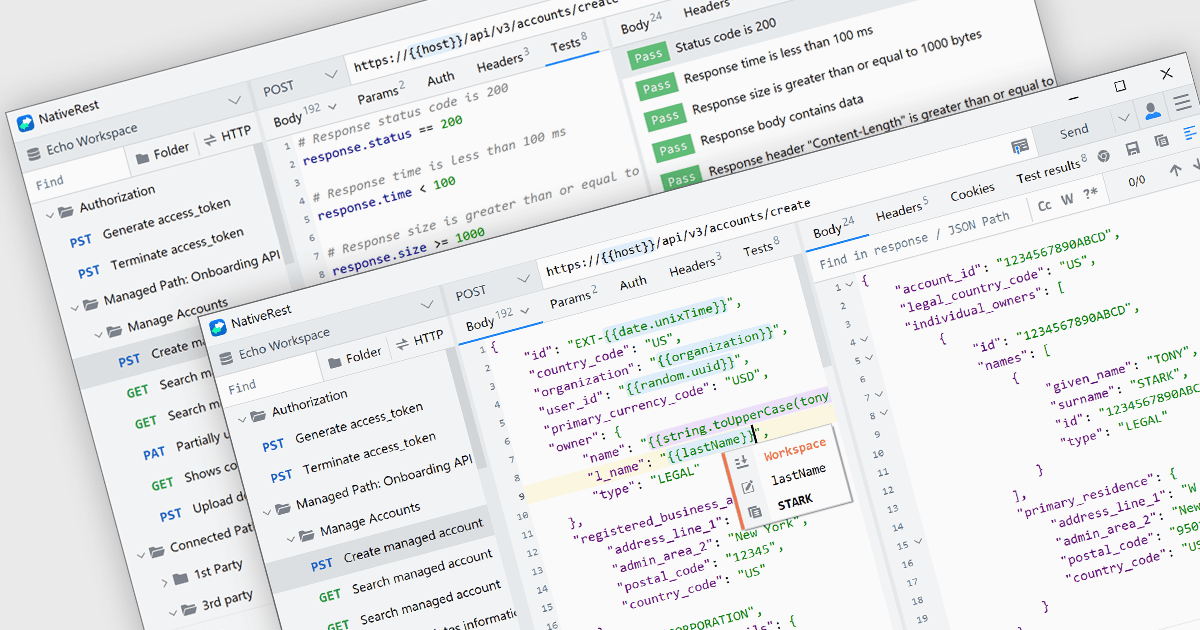1200x630 pixels.
Task: Open the Params tab in front window
Action: point(573,297)
